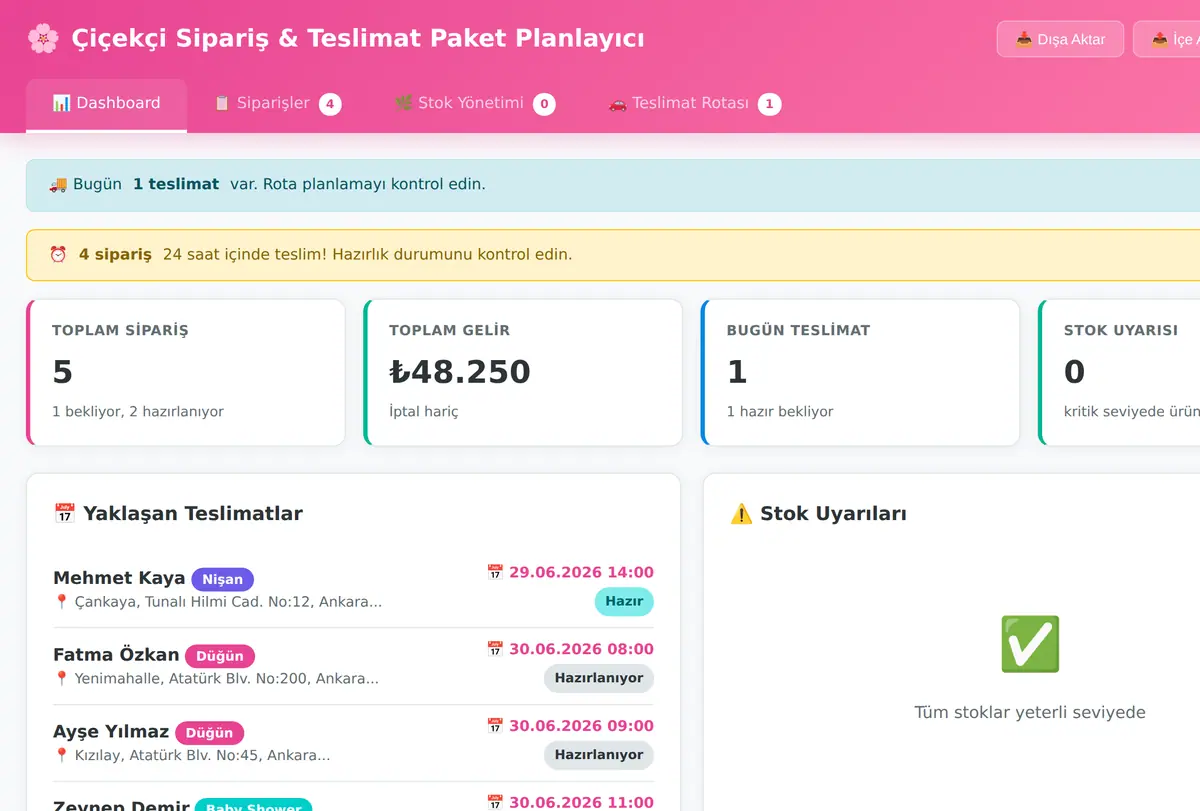Click the cherry blossom logo icon
1200x811 pixels.
43,39
